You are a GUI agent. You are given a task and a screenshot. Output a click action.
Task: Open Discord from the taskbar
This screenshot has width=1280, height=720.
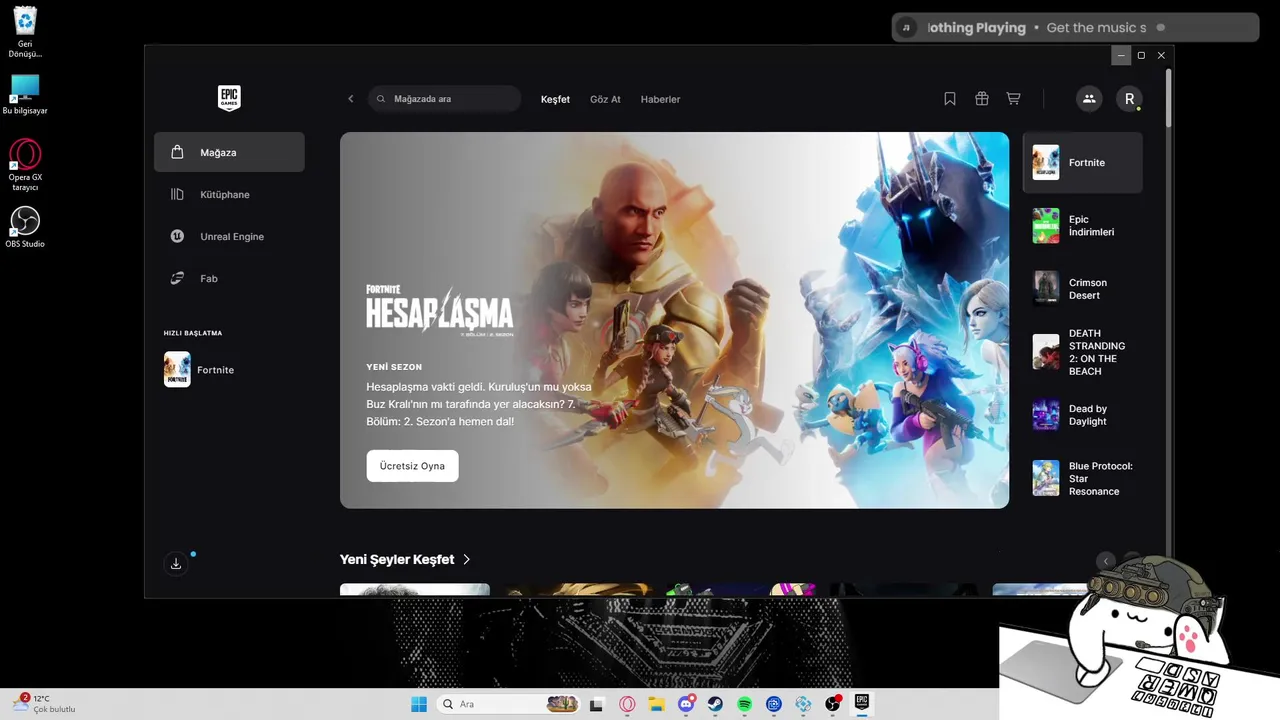pyautogui.click(x=686, y=704)
